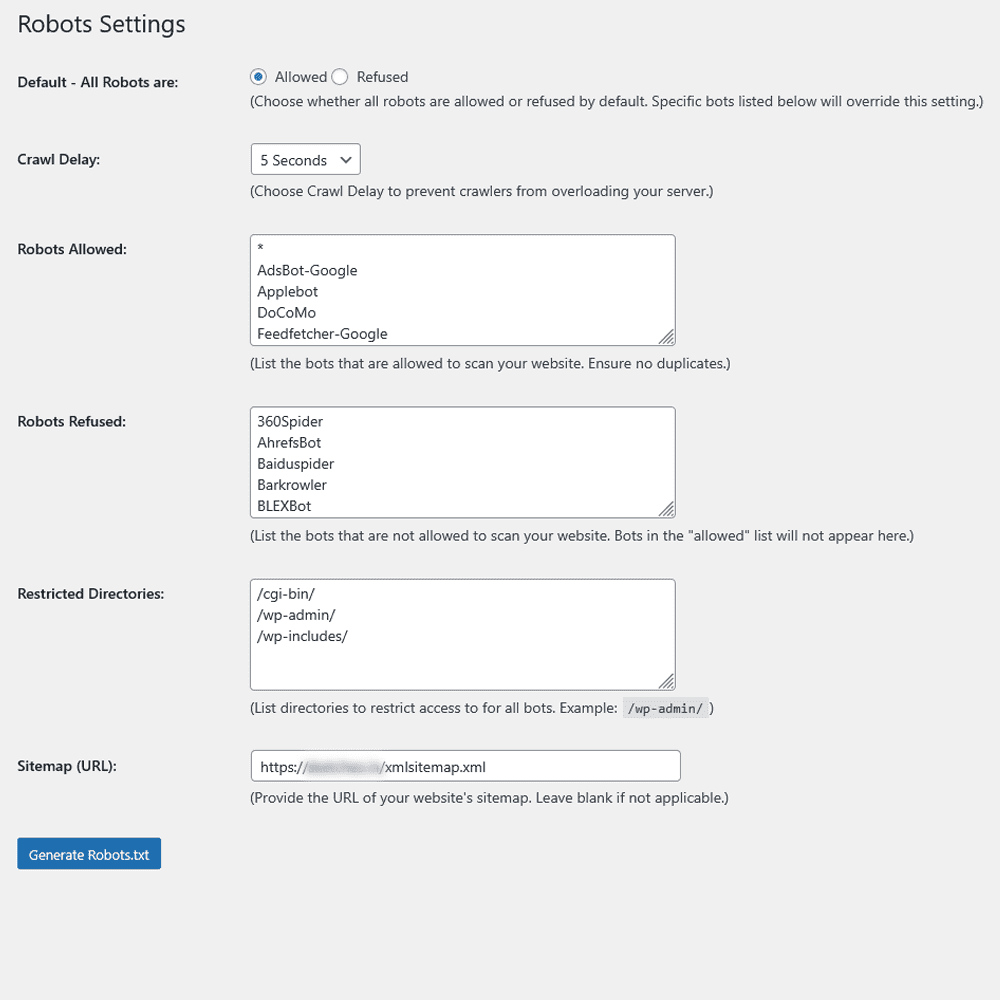Select the Allowed radio button

coord(259,77)
